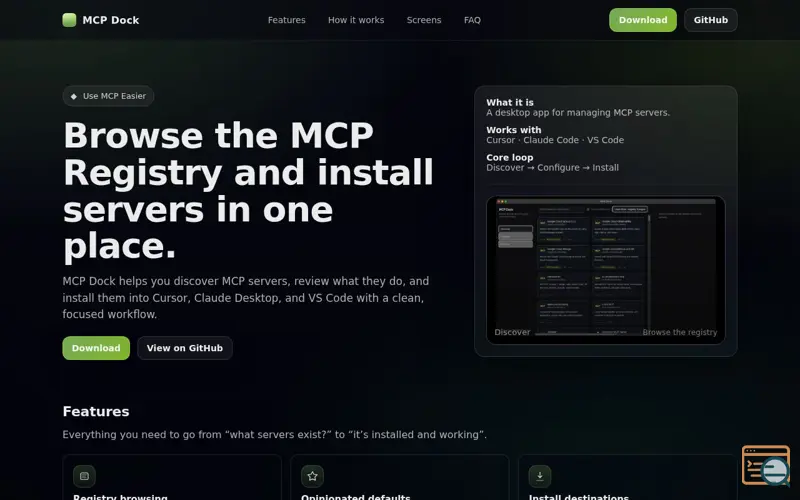Open the Features nav item
Image resolution: width=800 pixels, height=500 pixels.
click(x=287, y=20)
